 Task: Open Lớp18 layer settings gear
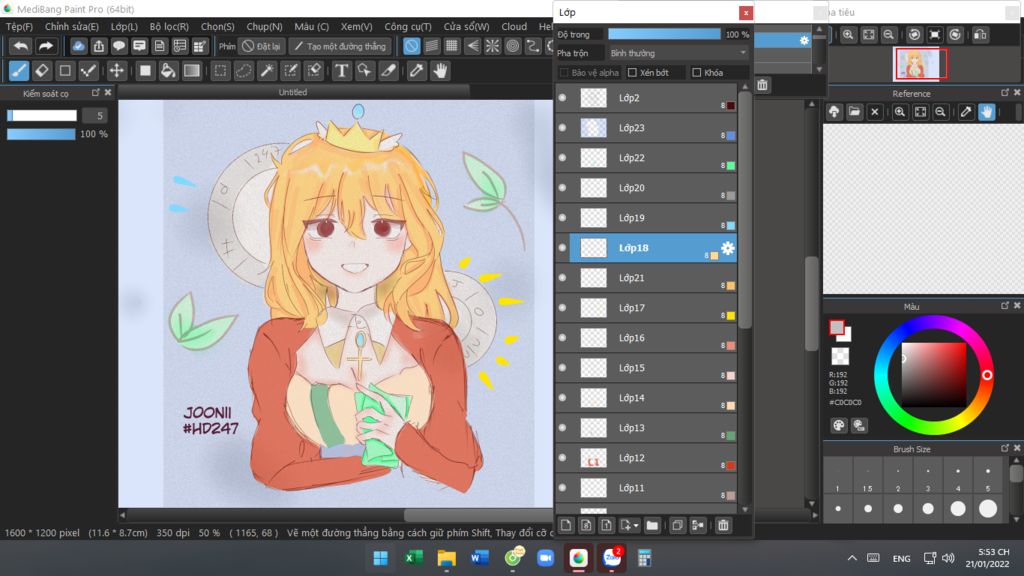(x=728, y=248)
